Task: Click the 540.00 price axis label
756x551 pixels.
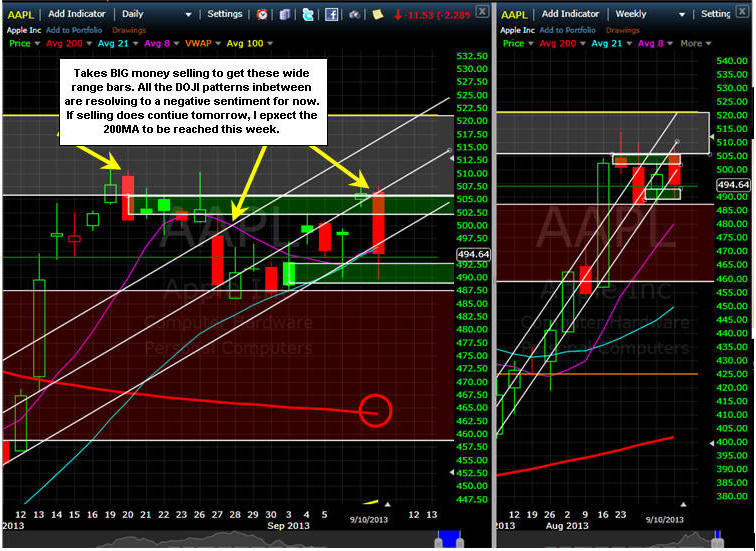Action: point(734,61)
